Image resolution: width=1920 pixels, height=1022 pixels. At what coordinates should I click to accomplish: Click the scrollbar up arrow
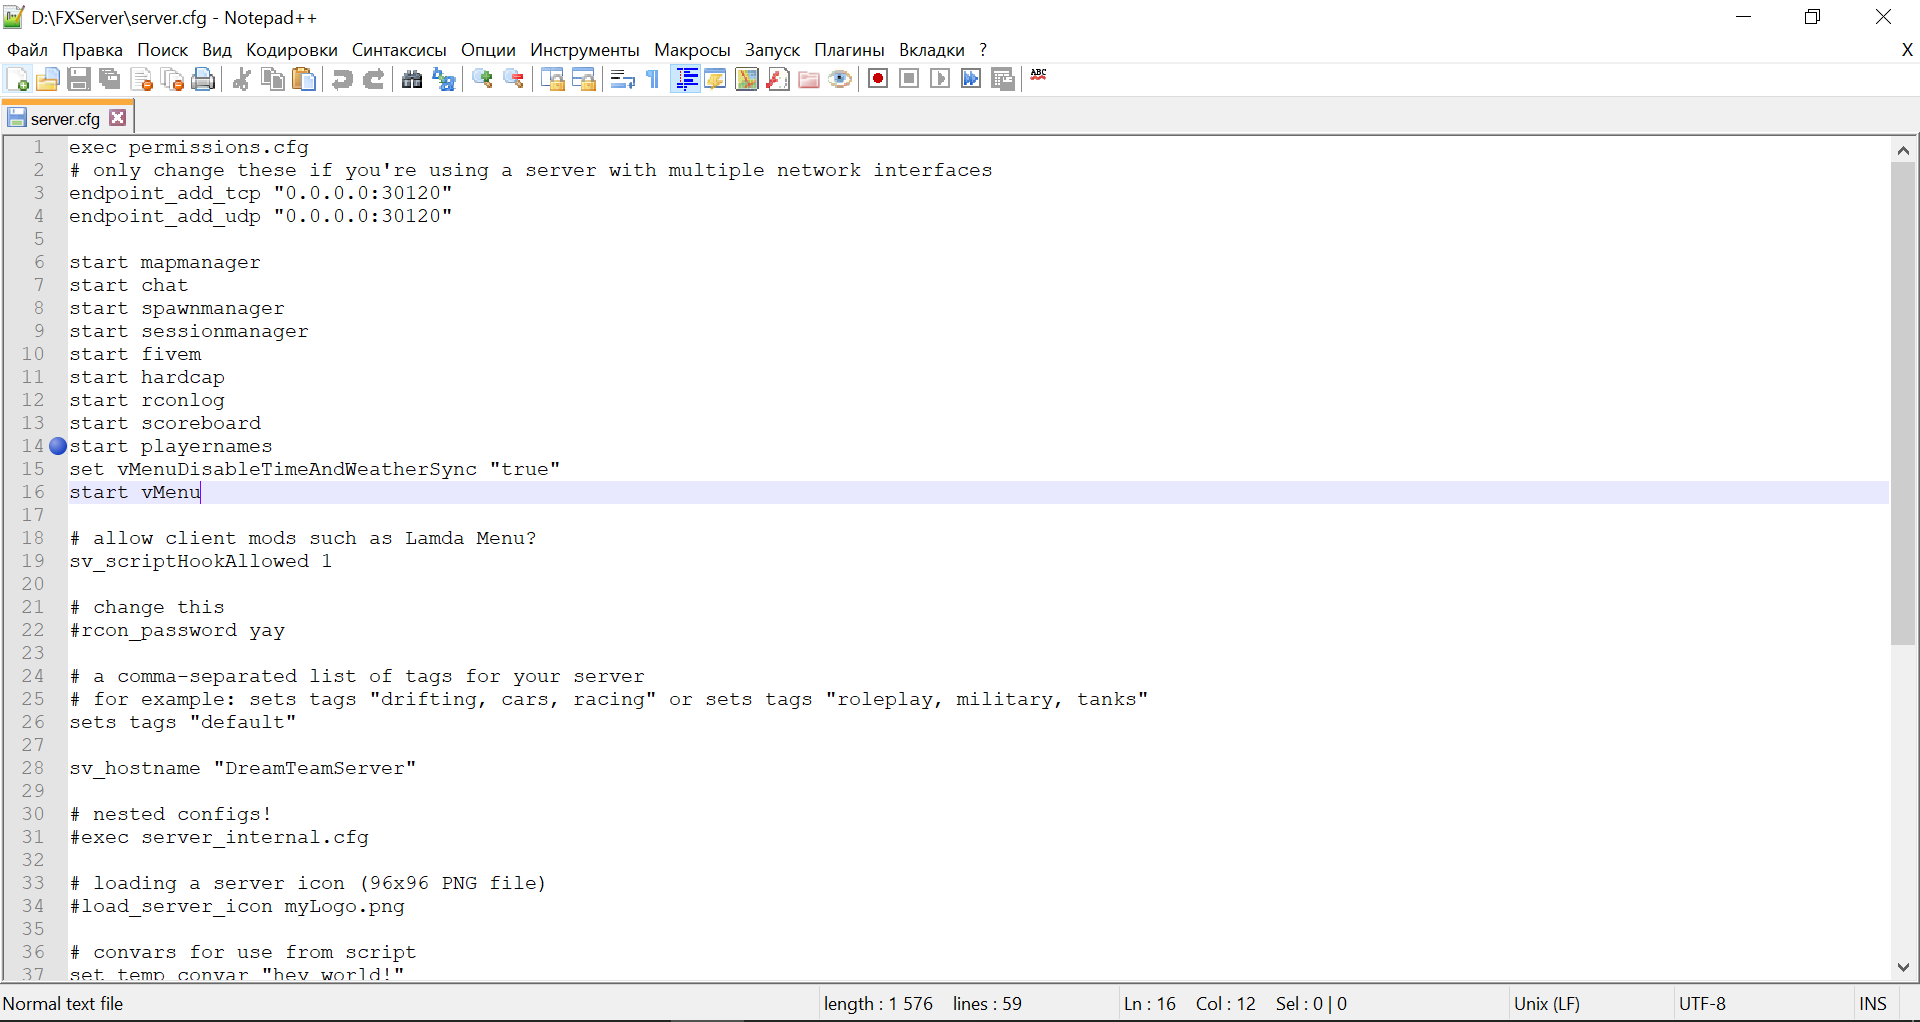(x=1903, y=150)
